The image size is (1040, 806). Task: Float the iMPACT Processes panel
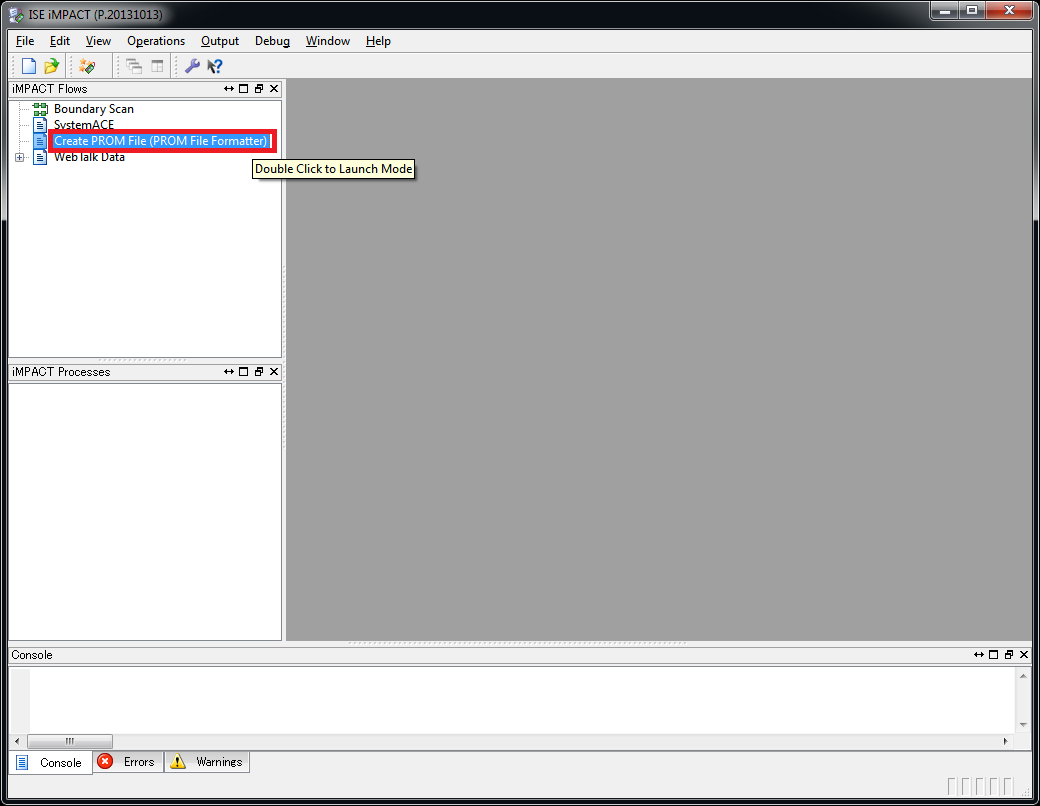click(259, 371)
